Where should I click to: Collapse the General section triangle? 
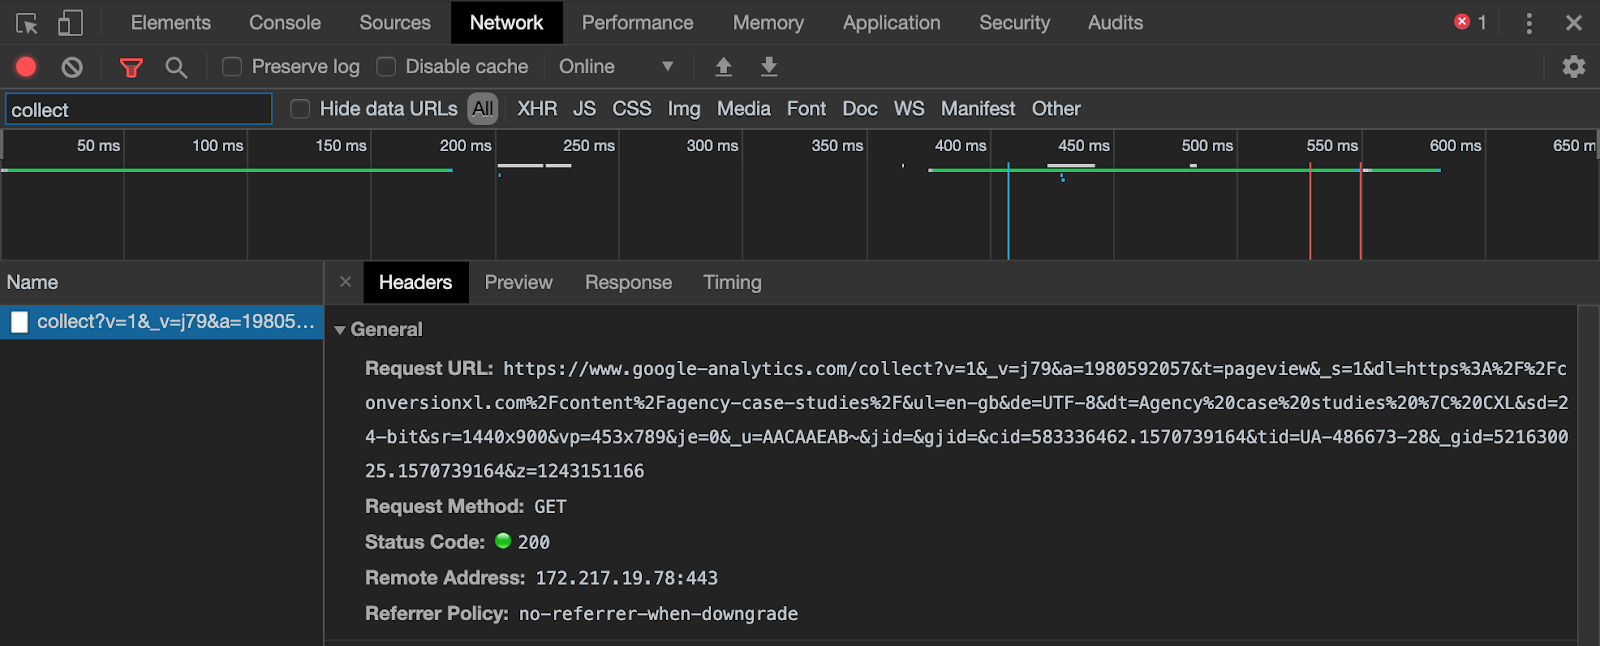coord(340,330)
